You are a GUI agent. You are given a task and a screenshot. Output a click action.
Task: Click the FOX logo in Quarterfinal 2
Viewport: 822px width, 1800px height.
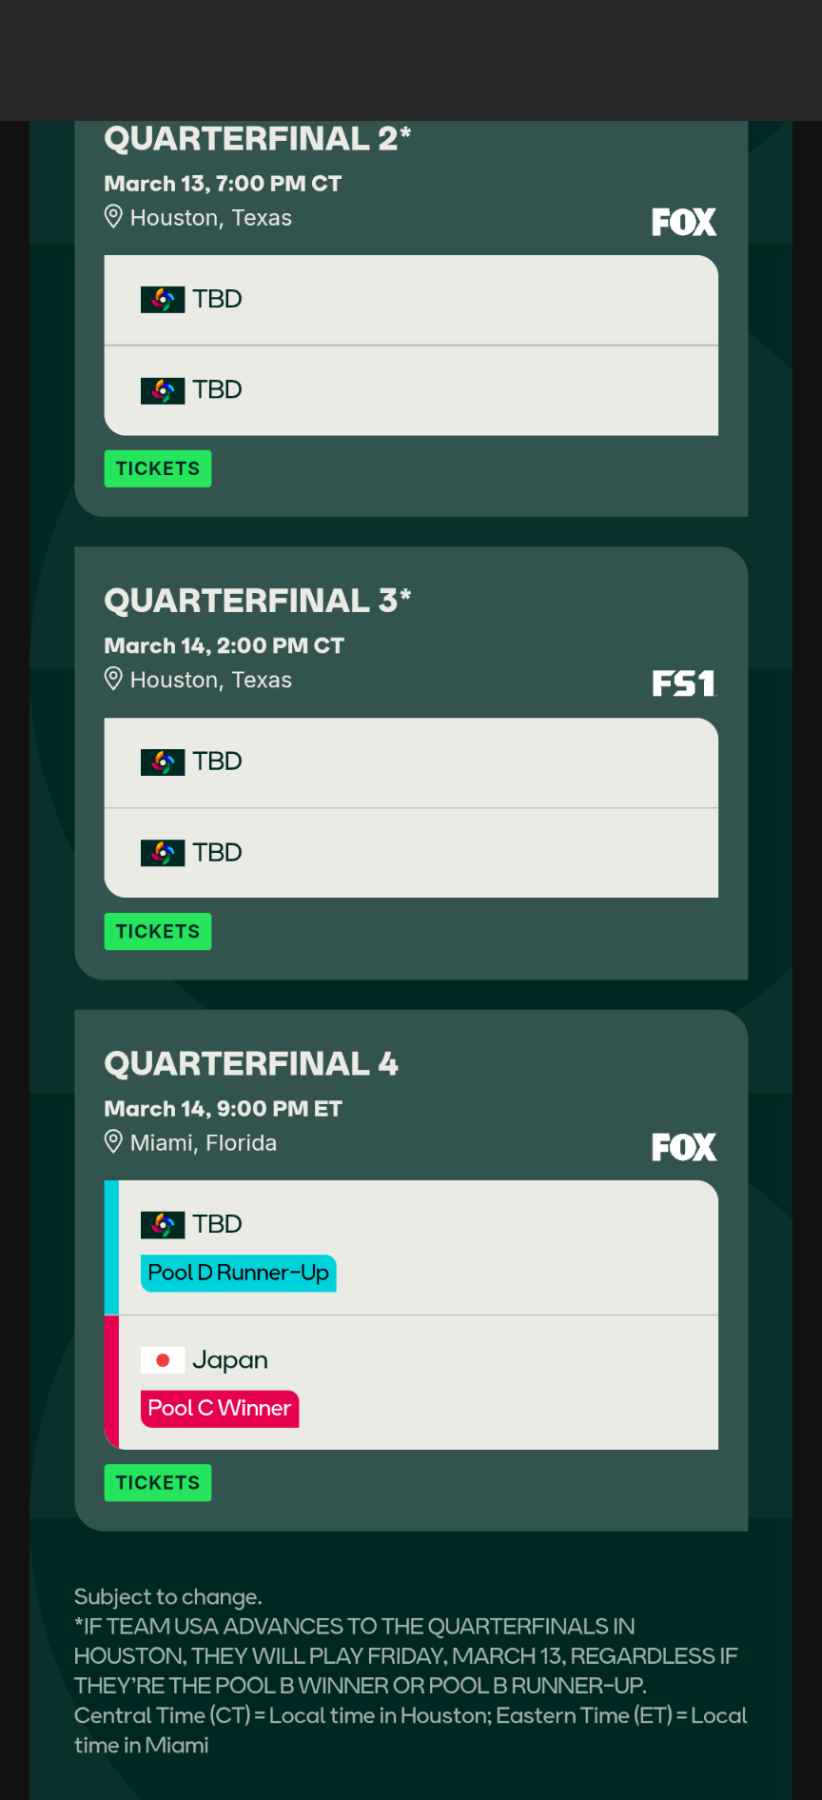[684, 222]
